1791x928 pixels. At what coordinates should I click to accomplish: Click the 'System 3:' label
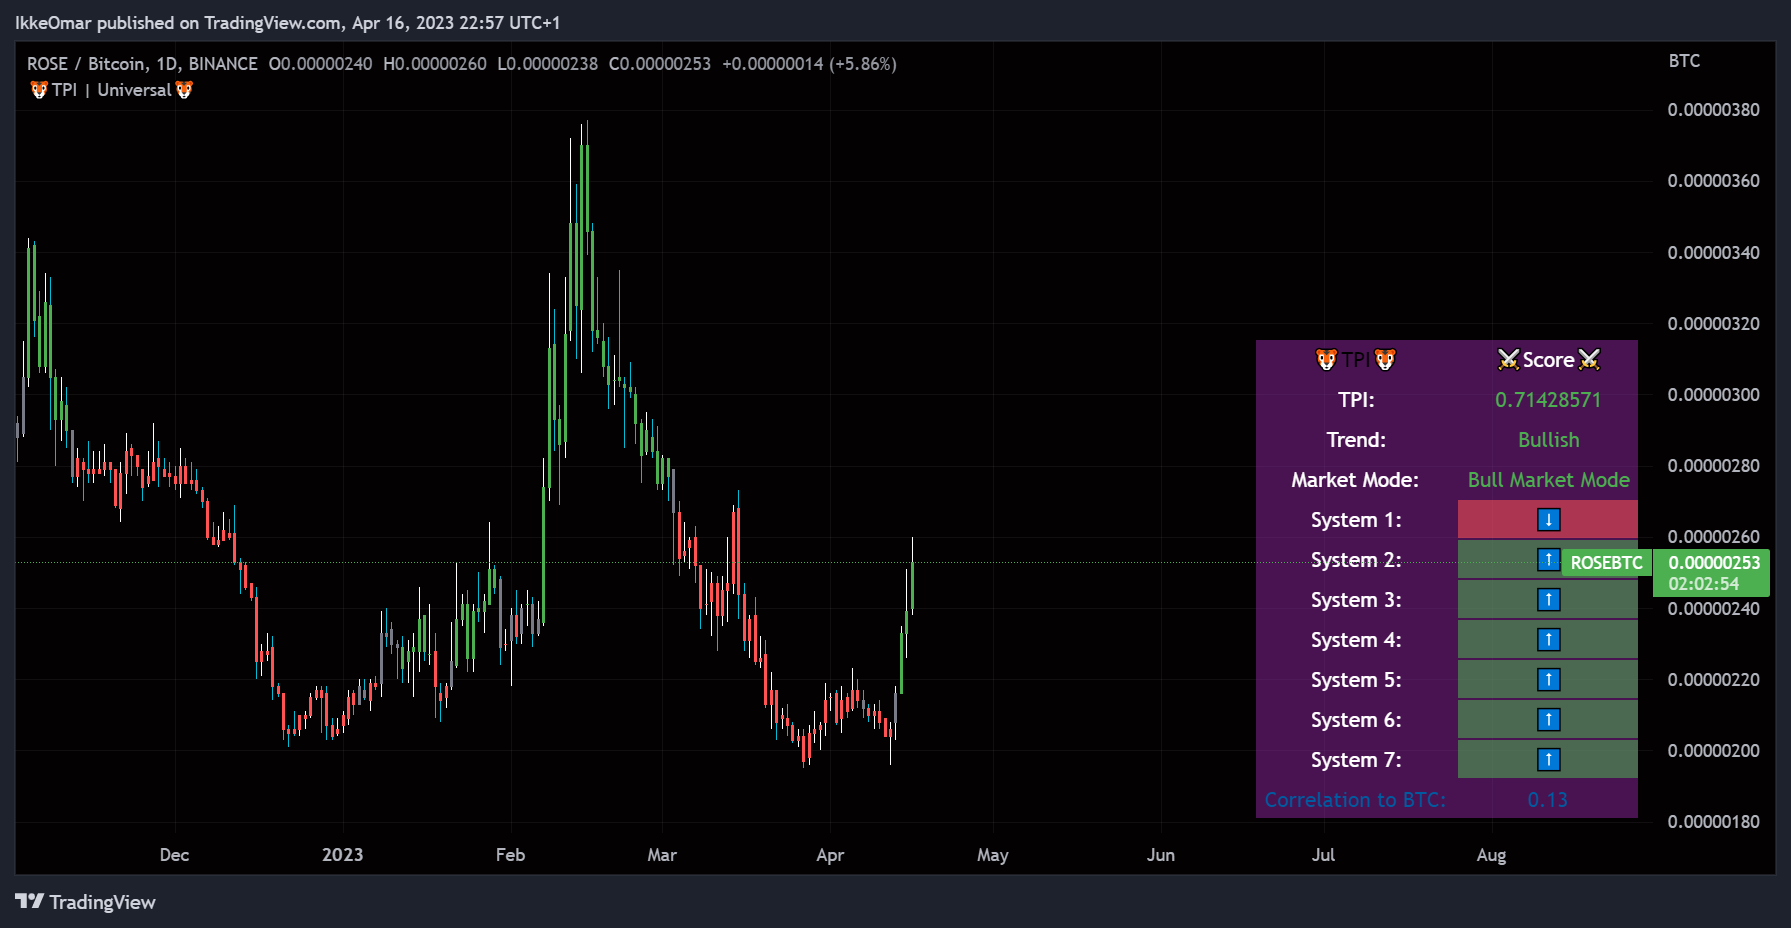(1356, 600)
